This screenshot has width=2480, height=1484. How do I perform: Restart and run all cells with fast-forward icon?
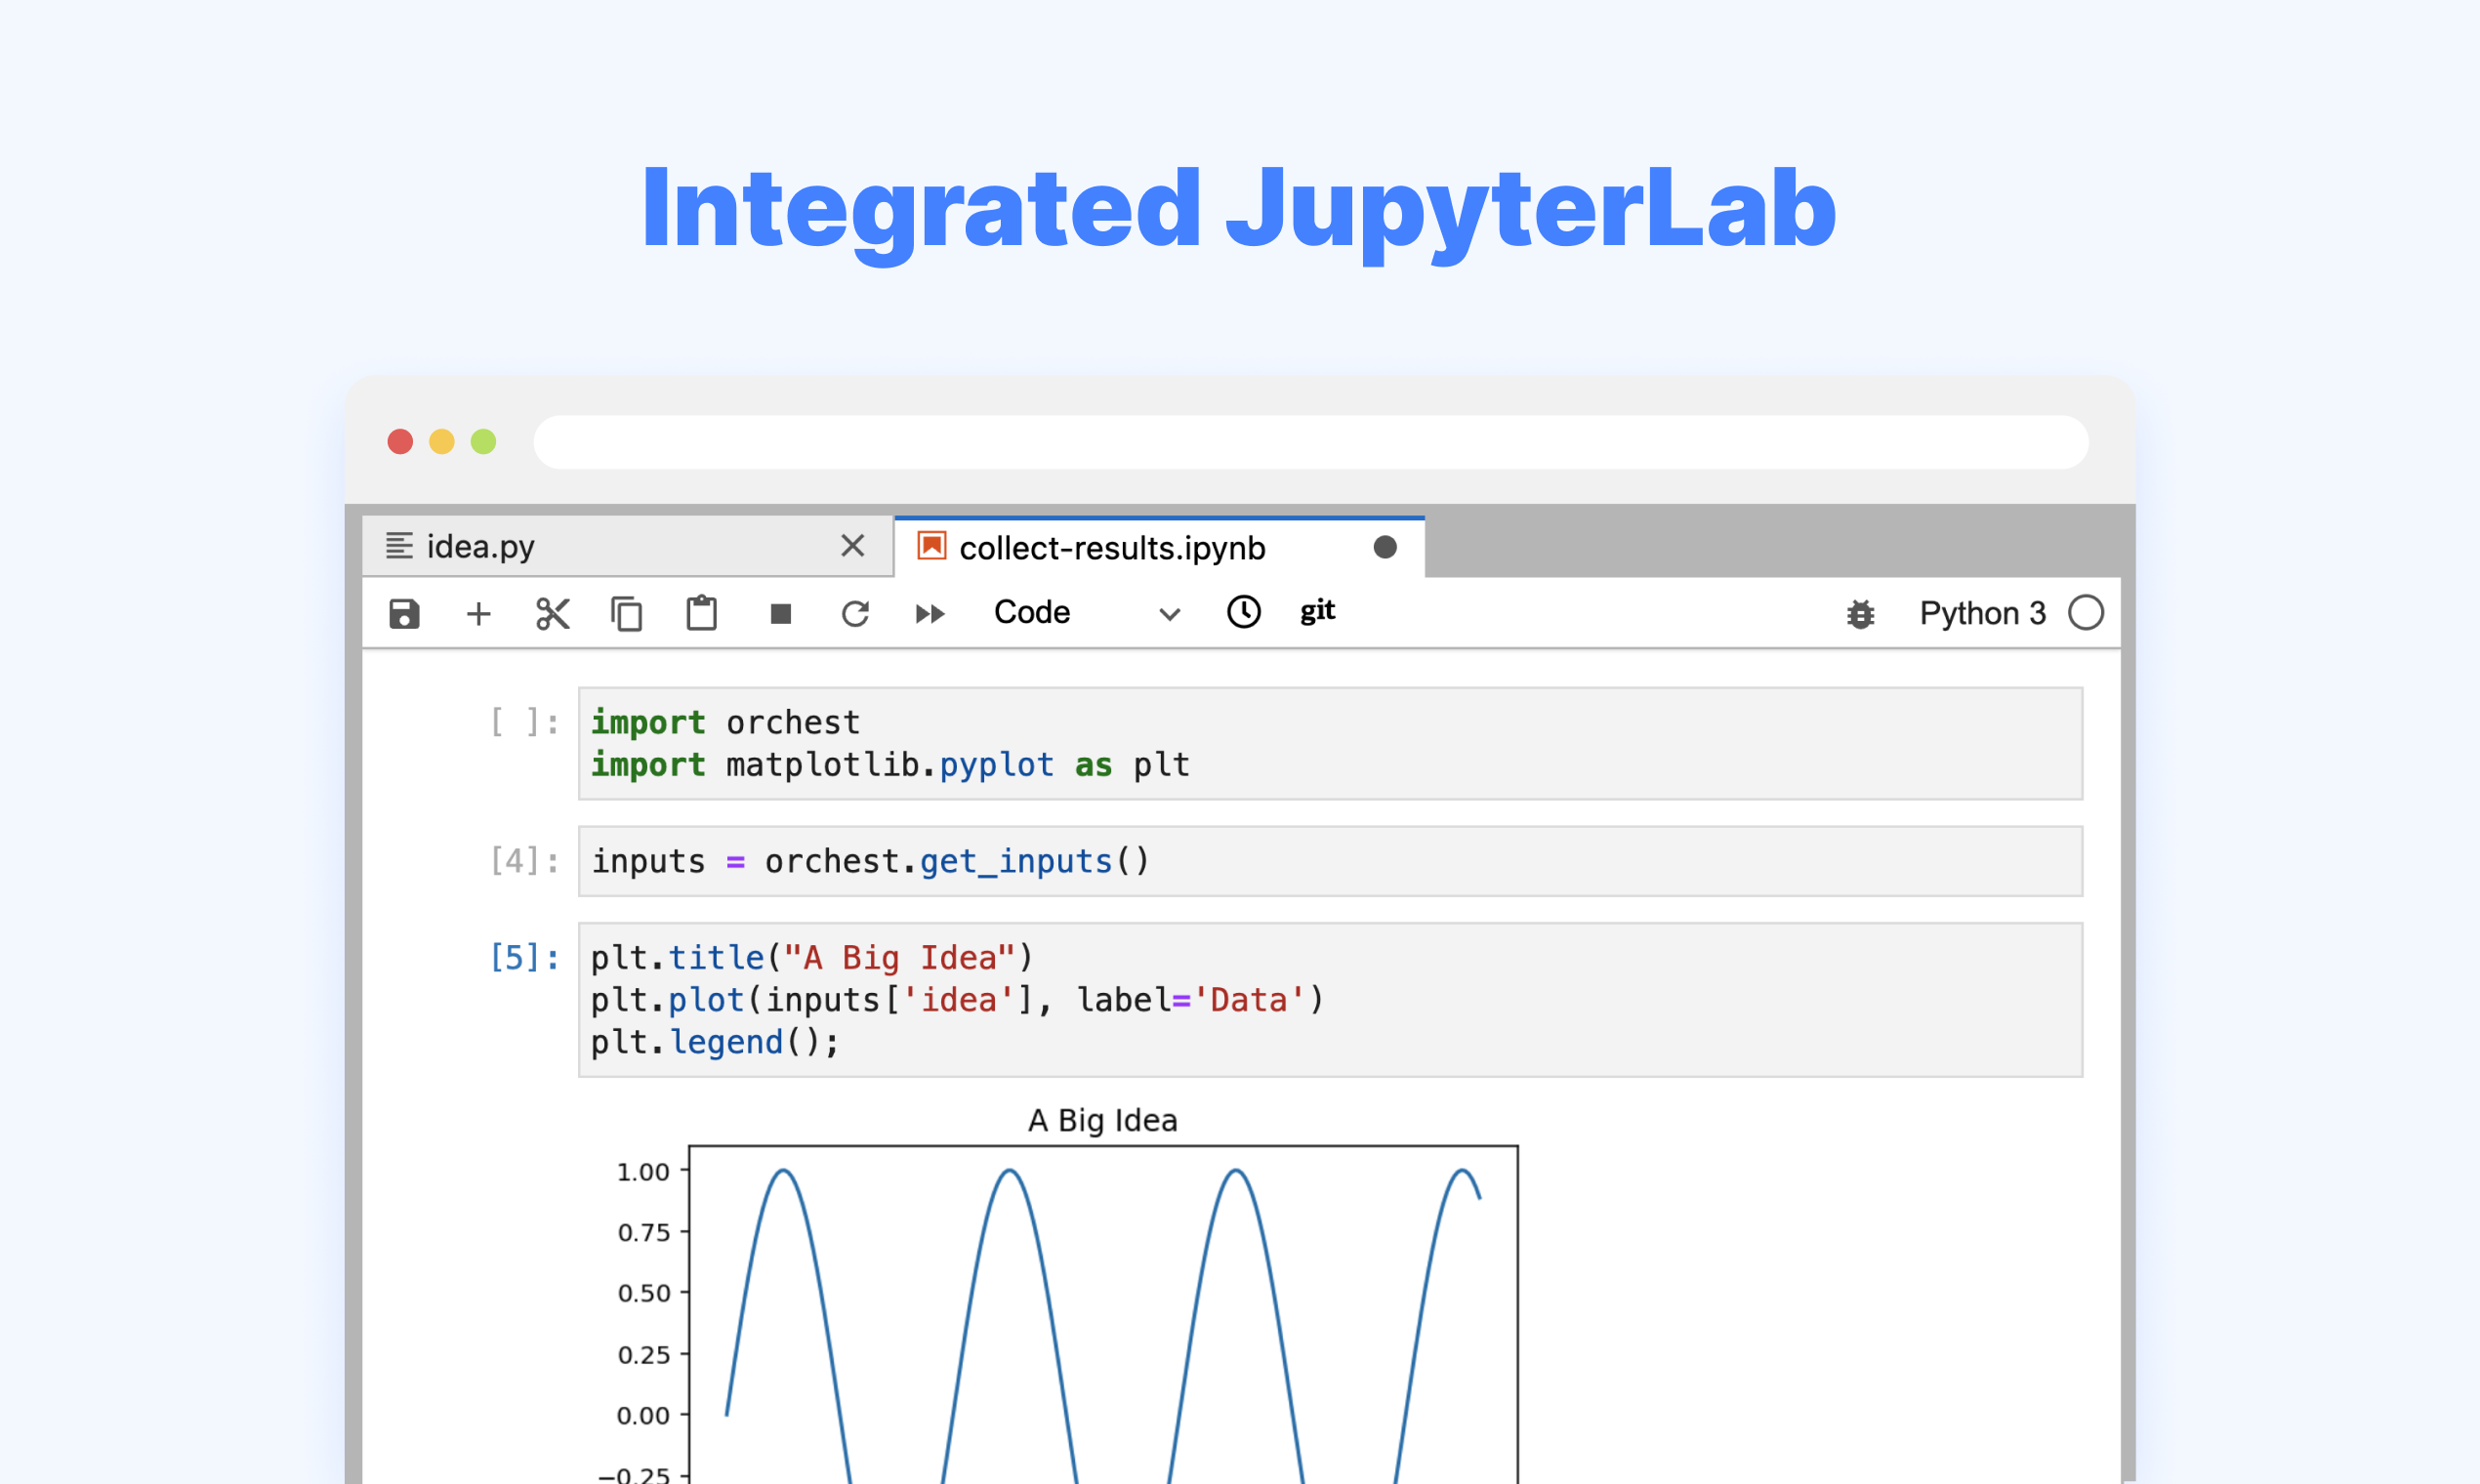coord(930,613)
